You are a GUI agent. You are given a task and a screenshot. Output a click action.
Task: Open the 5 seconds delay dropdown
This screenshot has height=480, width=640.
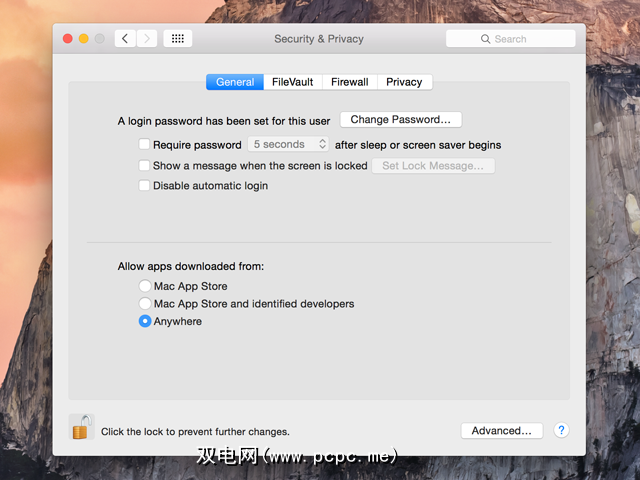coord(288,144)
